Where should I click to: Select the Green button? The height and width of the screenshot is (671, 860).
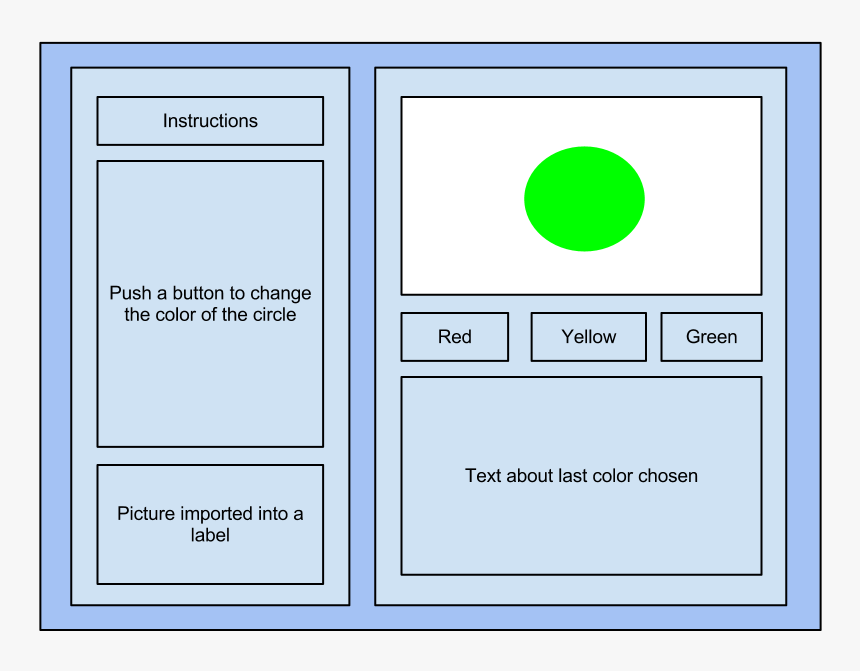711,337
